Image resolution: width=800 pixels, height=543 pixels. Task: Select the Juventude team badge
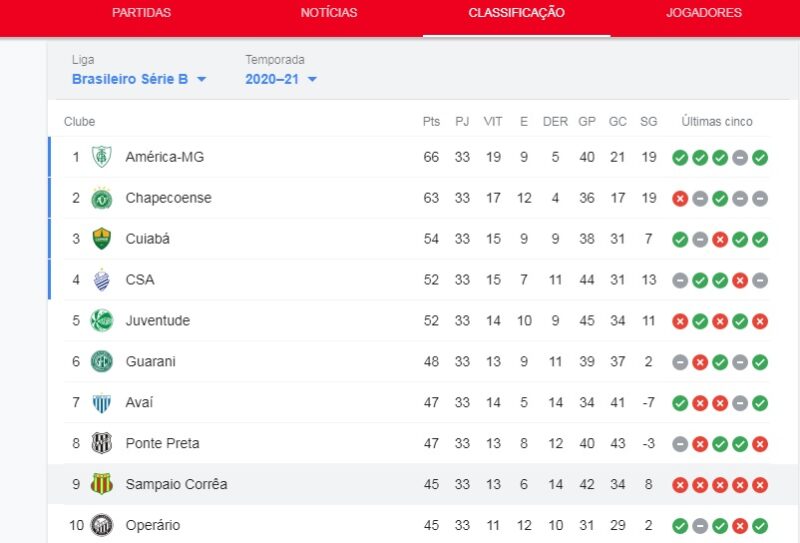tap(102, 320)
